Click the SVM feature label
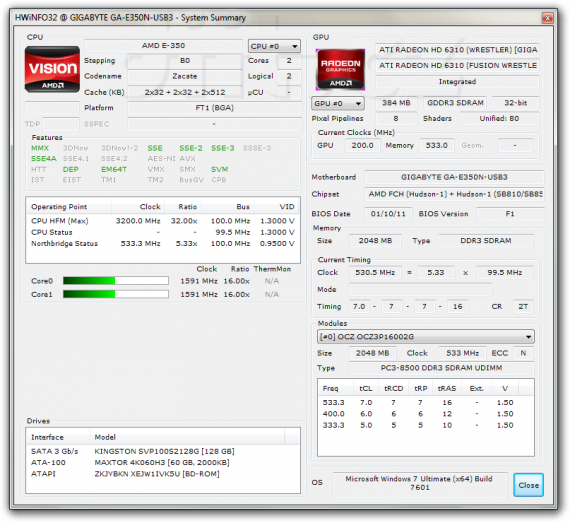This screenshot has height=523, width=570. click(220, 169)
